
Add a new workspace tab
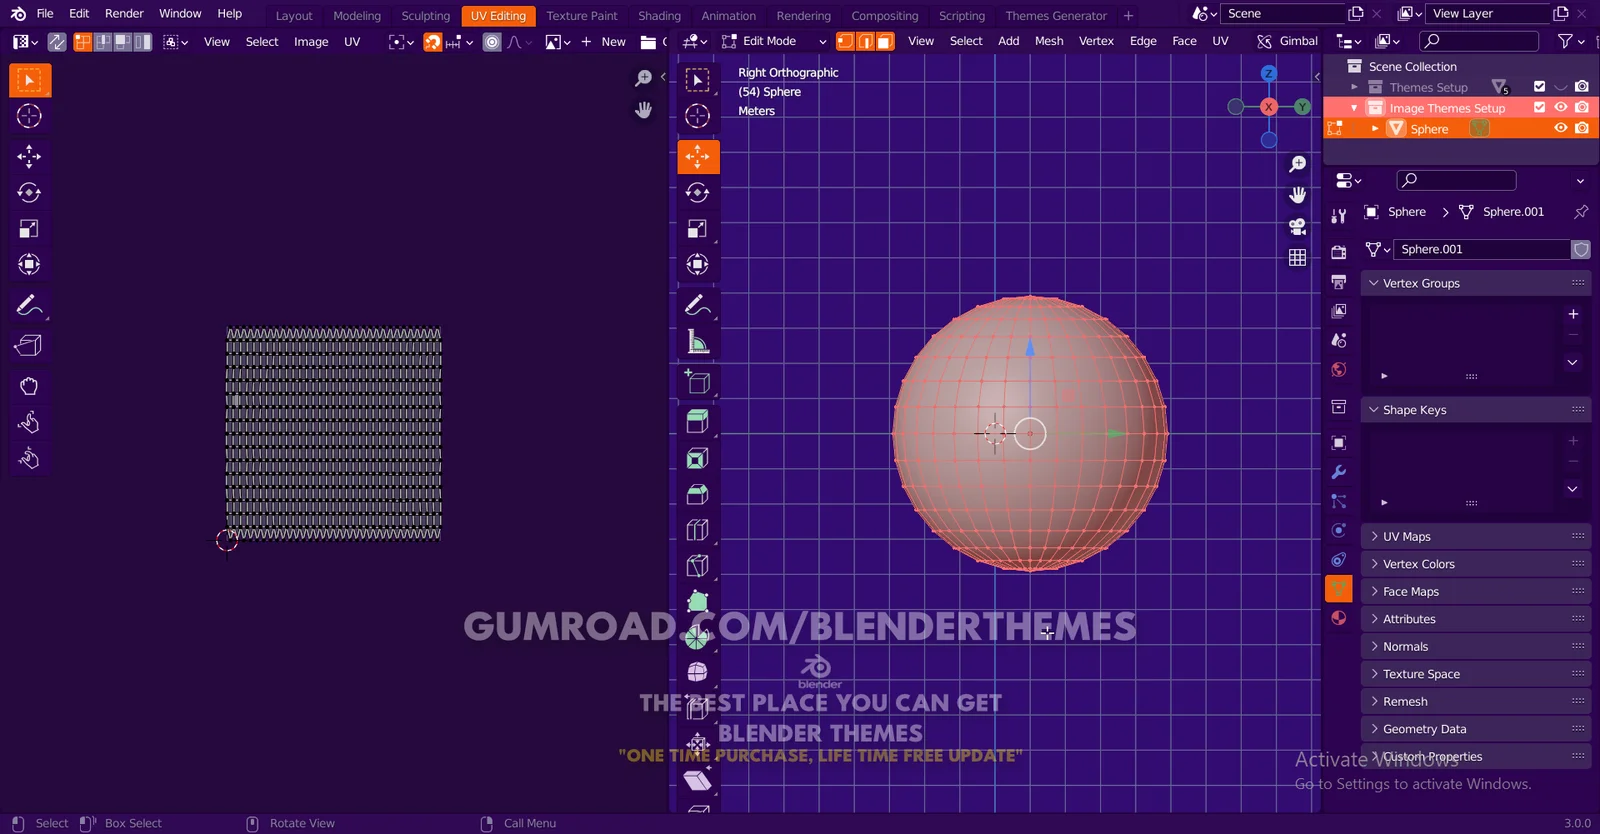click(x=1129, y=16)
